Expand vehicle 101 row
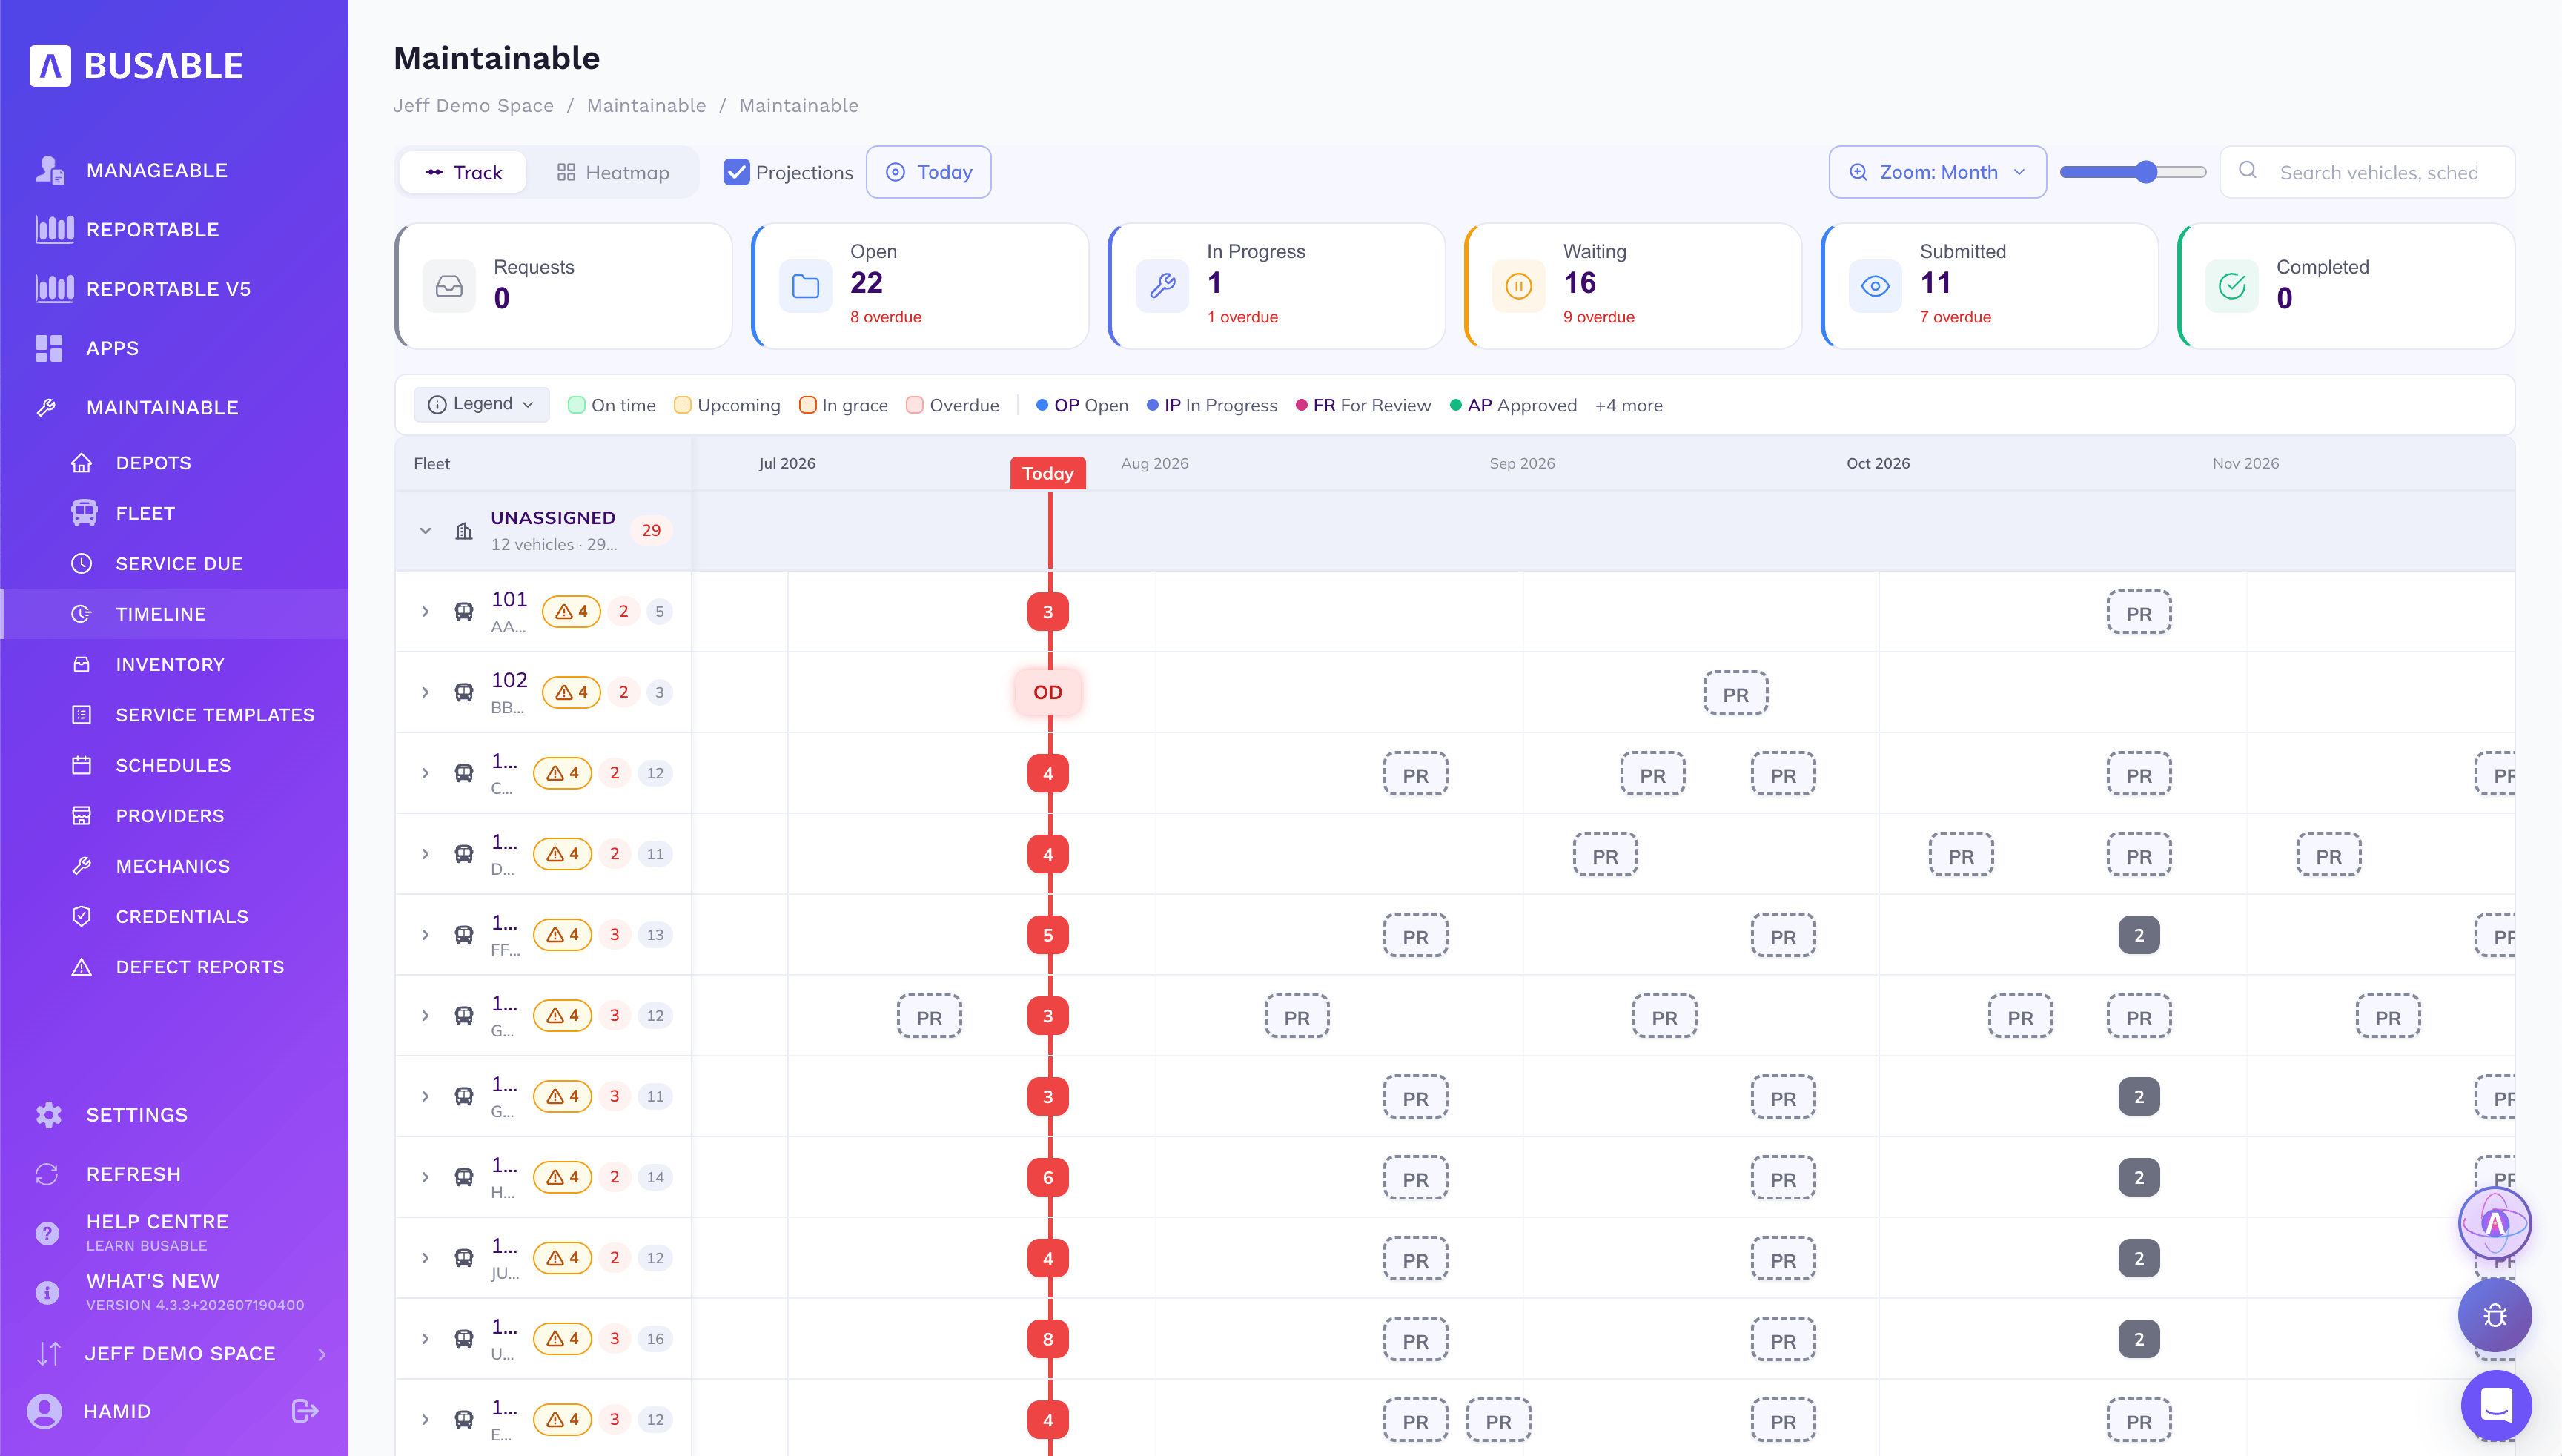The height and width of the screenshot is (1456, 2562). point(425,612)
